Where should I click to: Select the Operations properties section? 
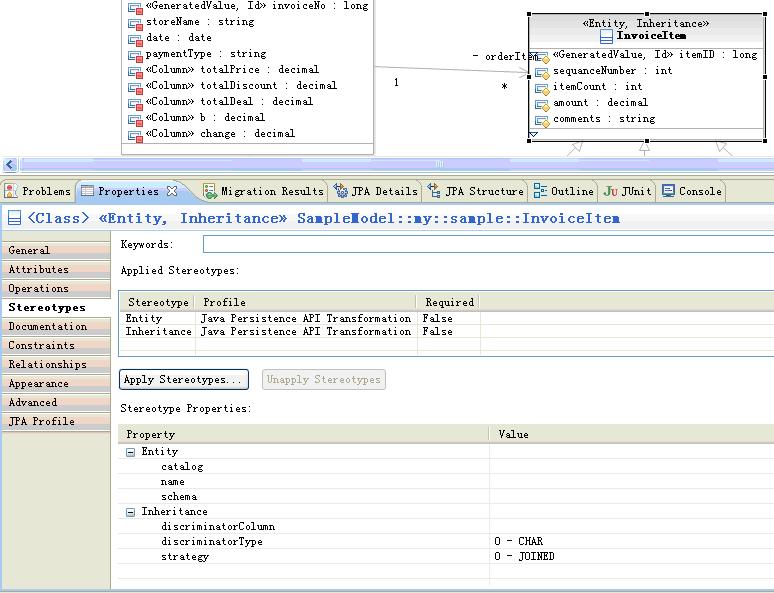point(56,288)
